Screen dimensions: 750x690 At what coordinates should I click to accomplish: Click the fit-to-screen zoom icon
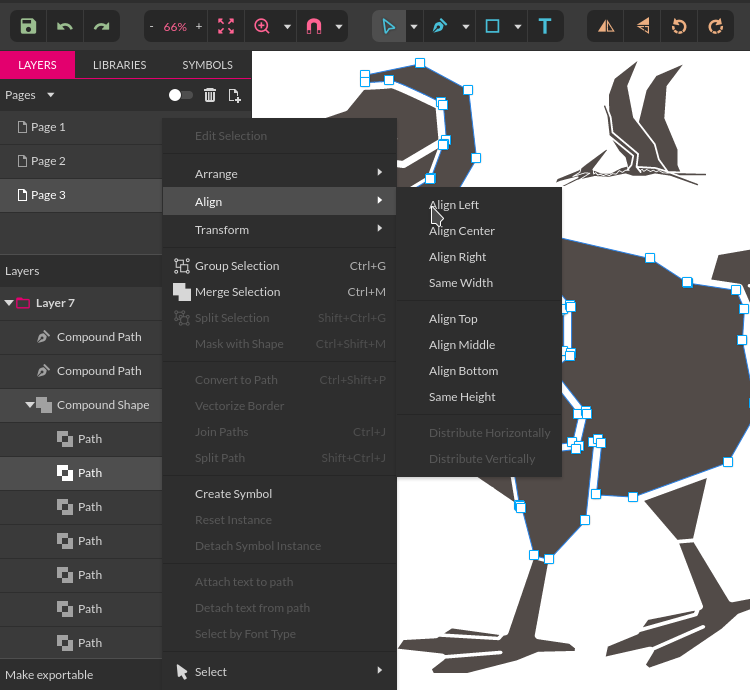click(226, 26)
